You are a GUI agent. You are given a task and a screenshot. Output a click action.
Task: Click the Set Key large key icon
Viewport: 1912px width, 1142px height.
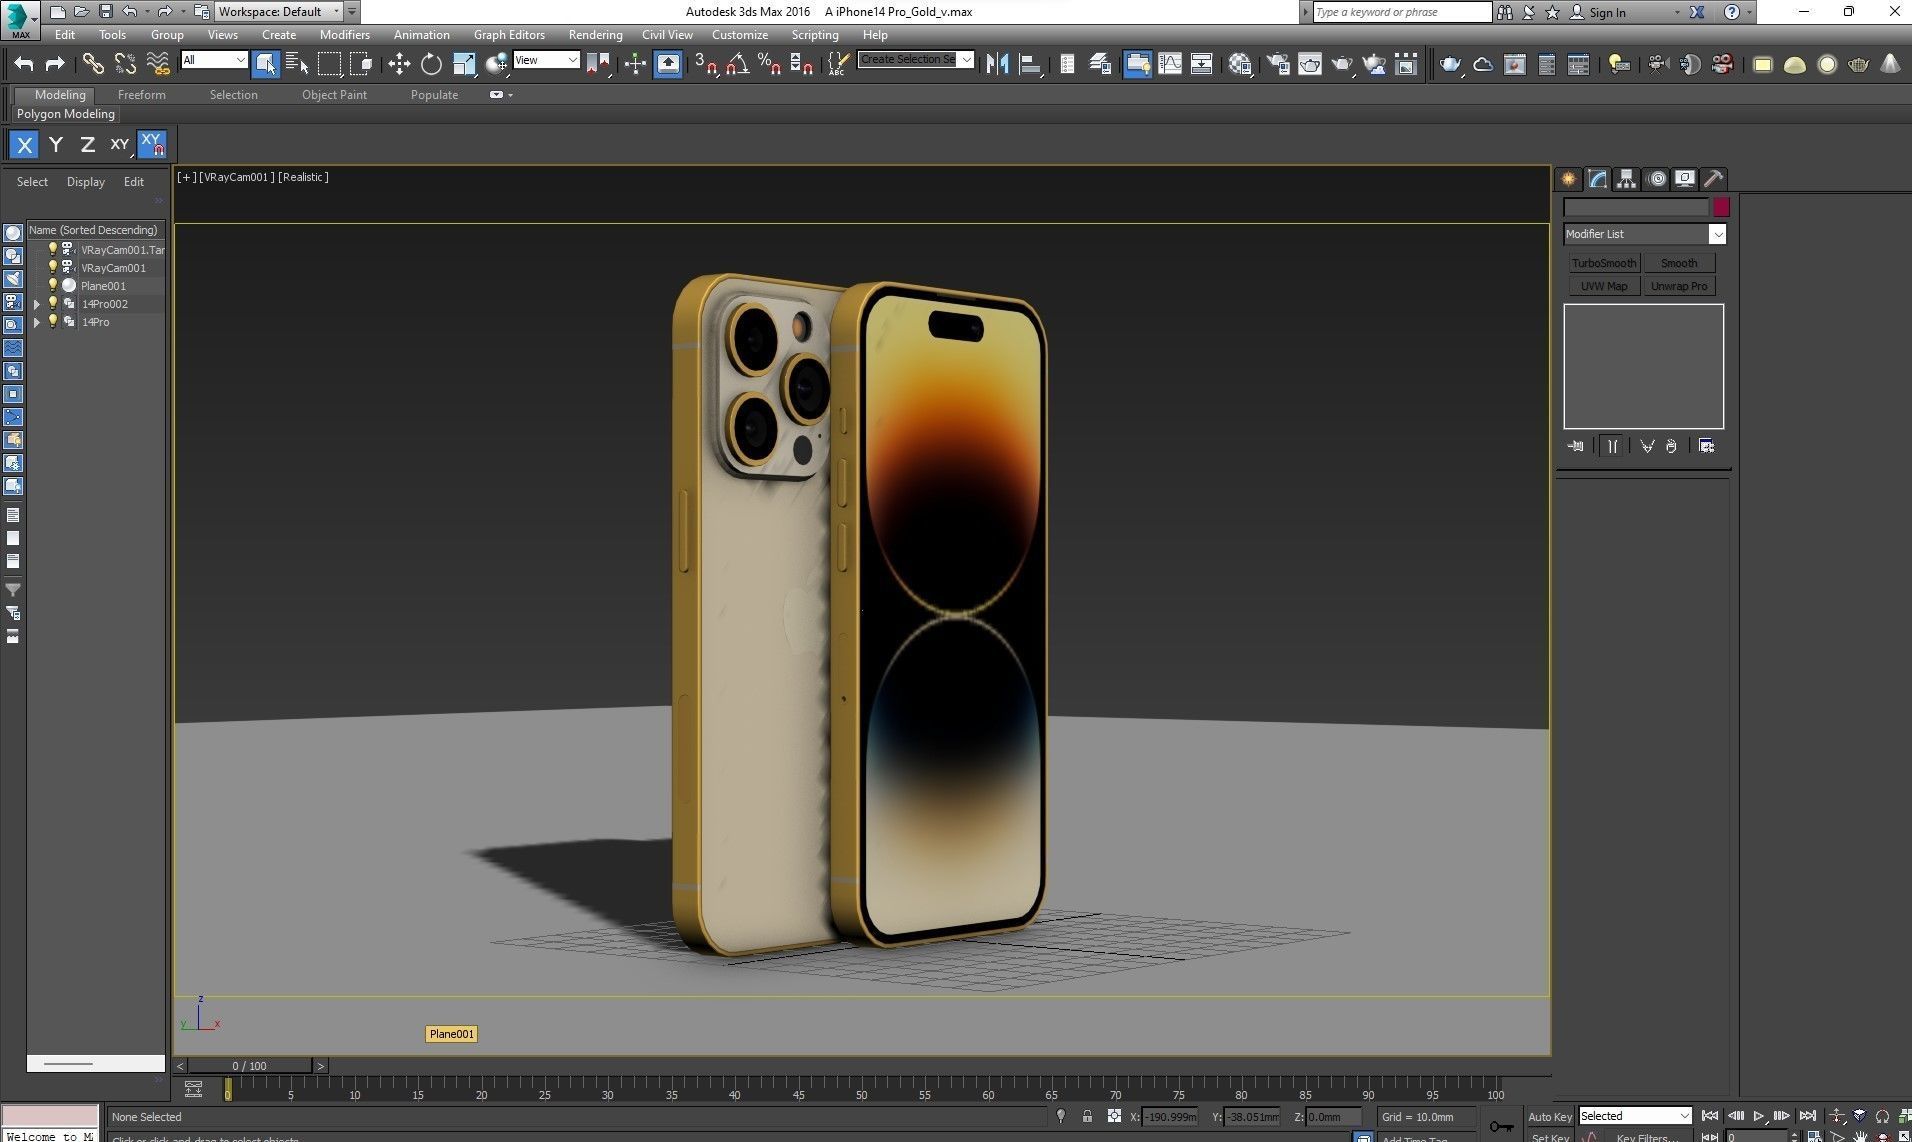[1501, 1126]
